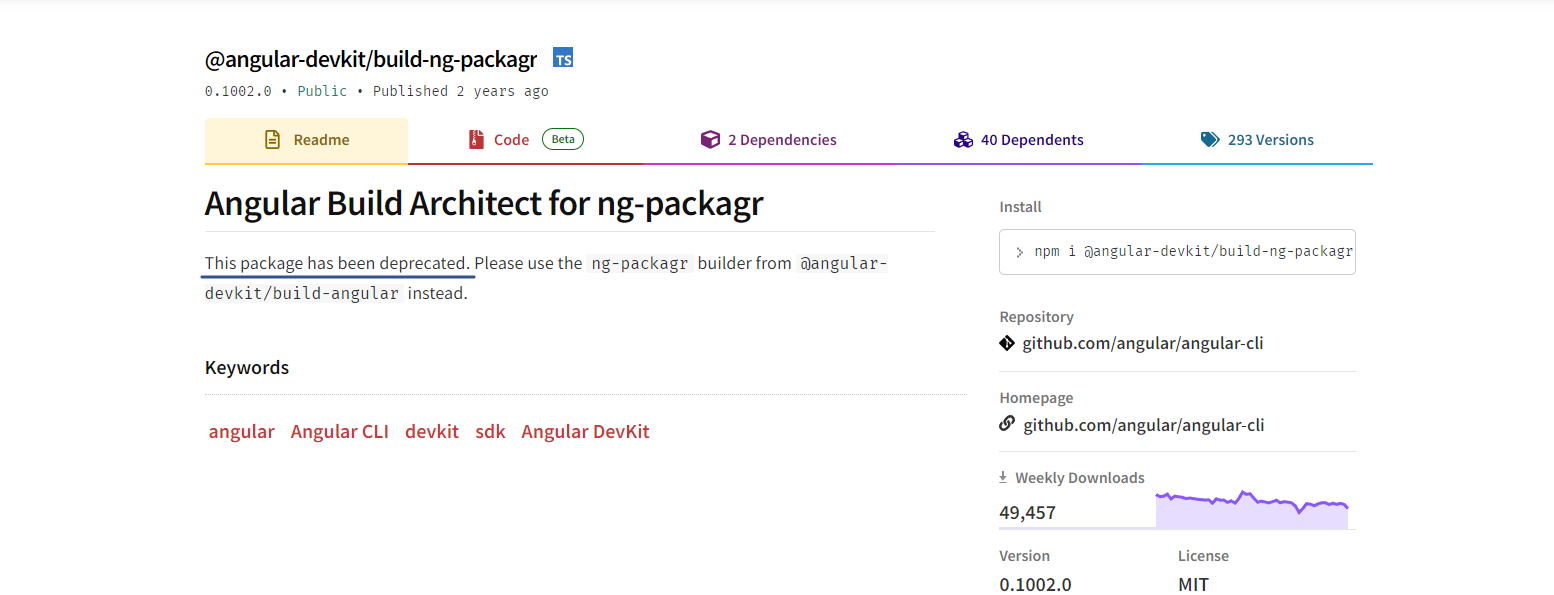Show the 293 Versions tab

pos(1270,140)
